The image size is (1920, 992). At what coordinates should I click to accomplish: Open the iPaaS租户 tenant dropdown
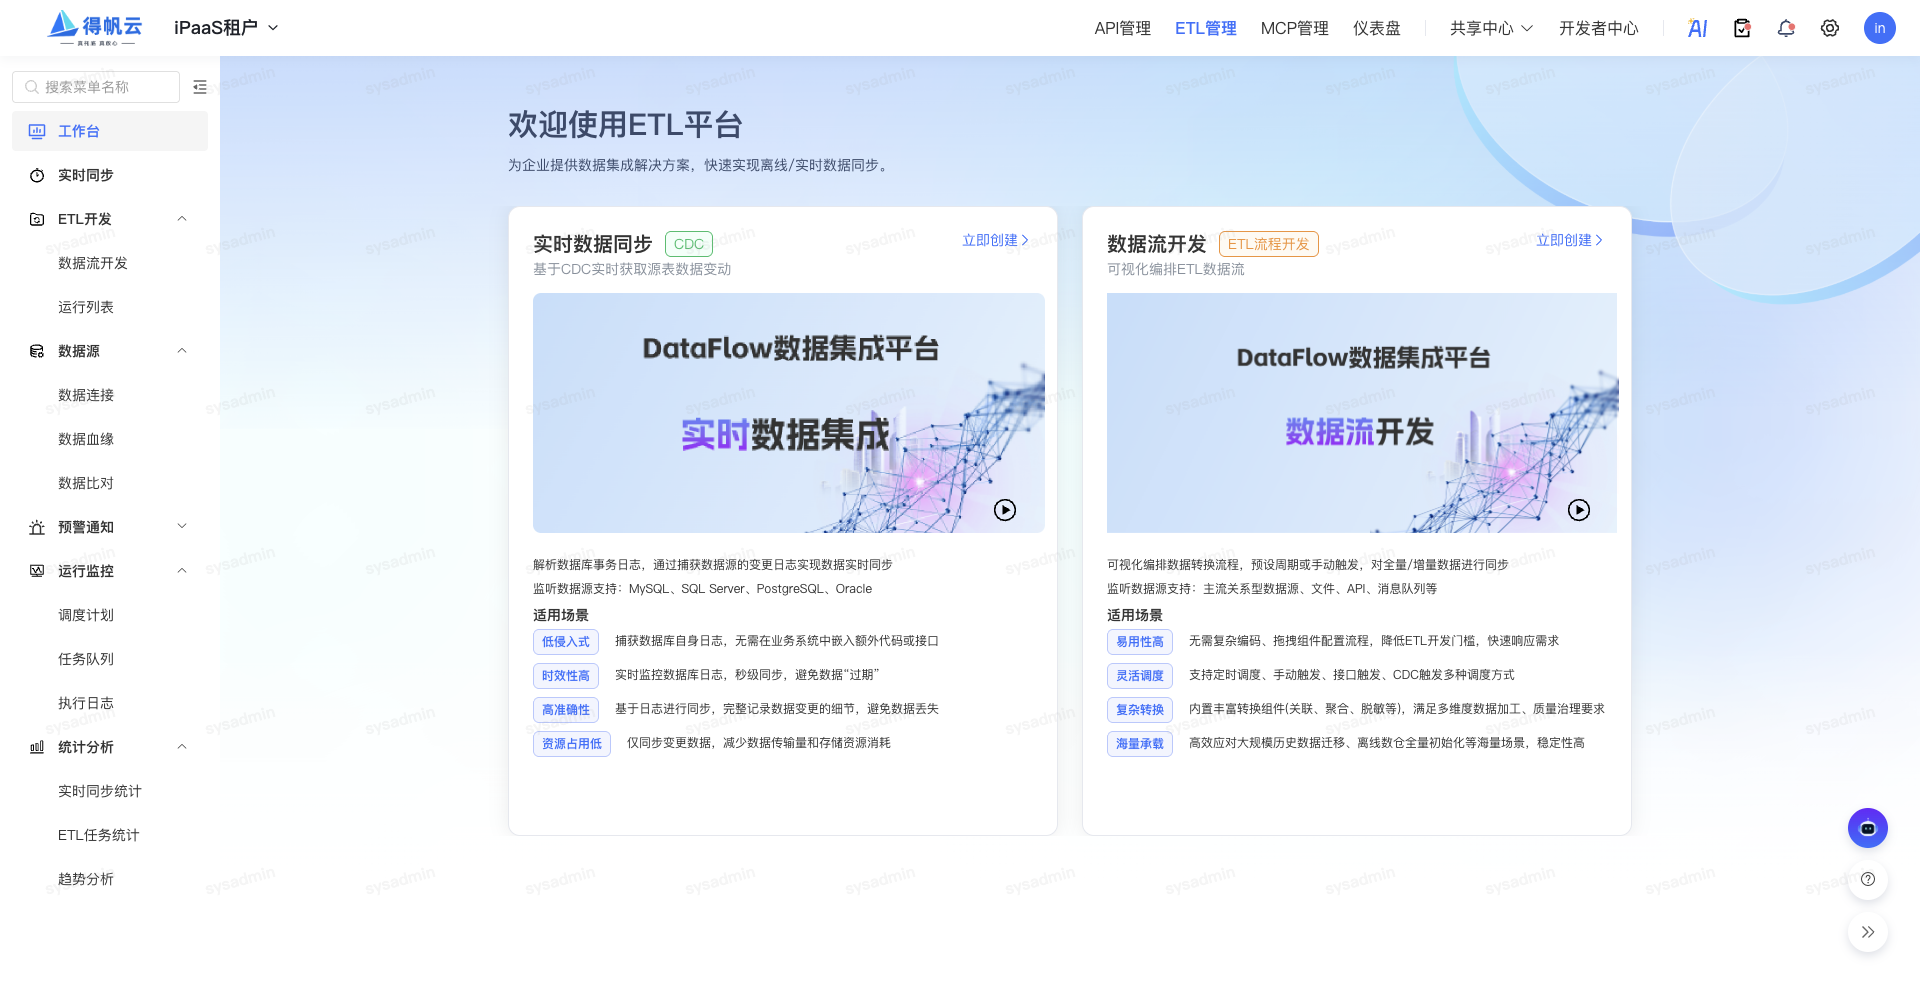(x=227, y=28)
